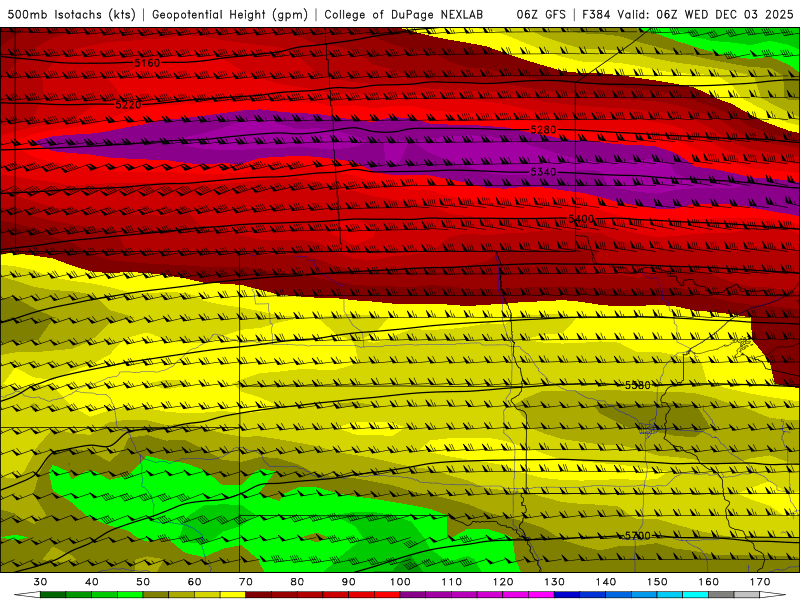This screenshot has width=800, height=600.
Task: Click the 'WED DEC 03 2025' valid date
Action: 739,15
